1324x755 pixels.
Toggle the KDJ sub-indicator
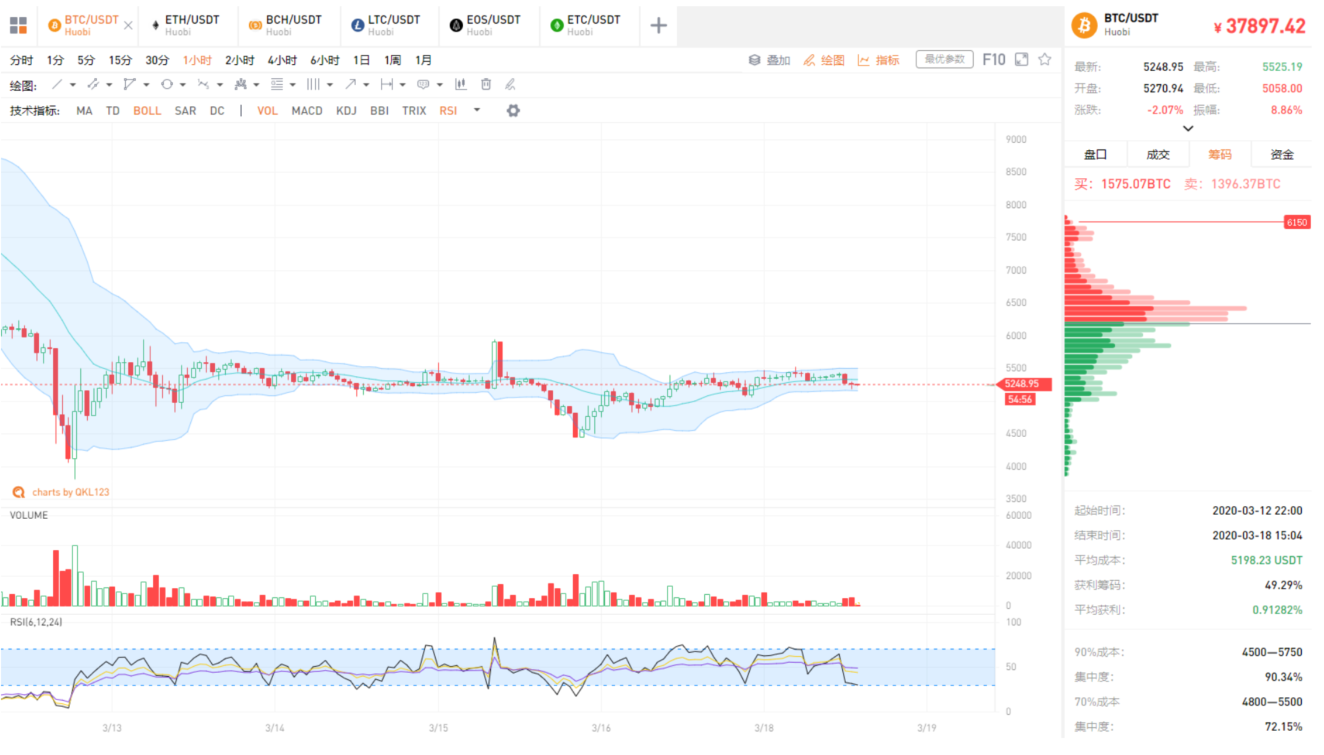coord(346,111)
